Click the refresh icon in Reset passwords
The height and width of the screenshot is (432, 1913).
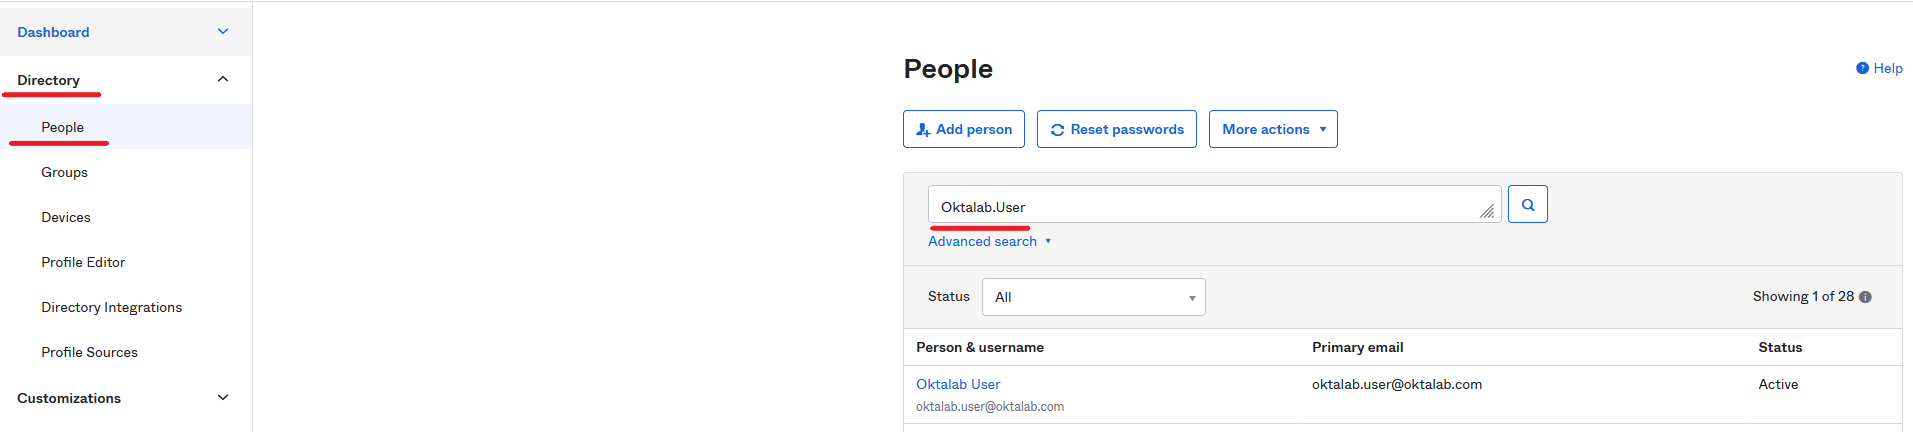tap(1057, 130)
